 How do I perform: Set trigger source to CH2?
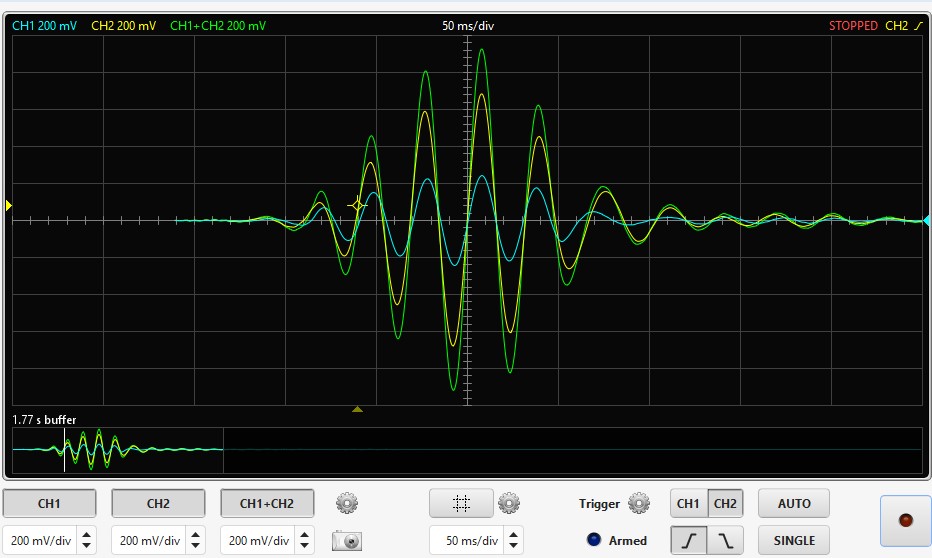point(725,503)
